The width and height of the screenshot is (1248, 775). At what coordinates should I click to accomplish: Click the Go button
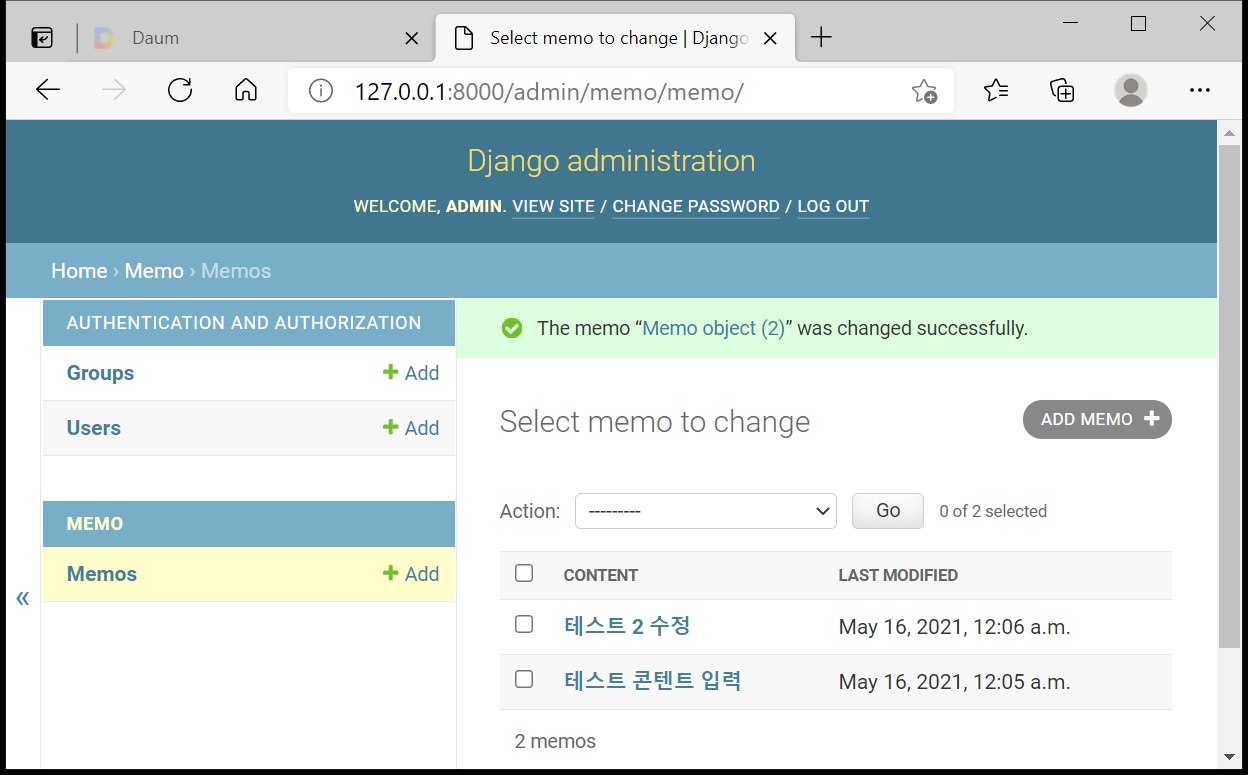888,511
